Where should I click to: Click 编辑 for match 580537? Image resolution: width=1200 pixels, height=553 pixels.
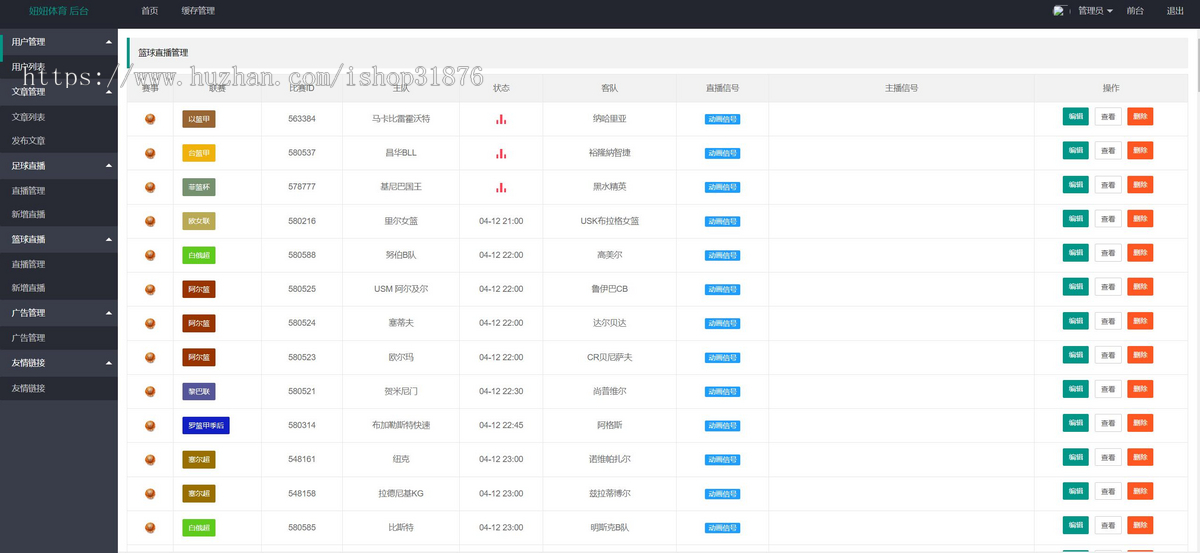[x=1076, y=151]
